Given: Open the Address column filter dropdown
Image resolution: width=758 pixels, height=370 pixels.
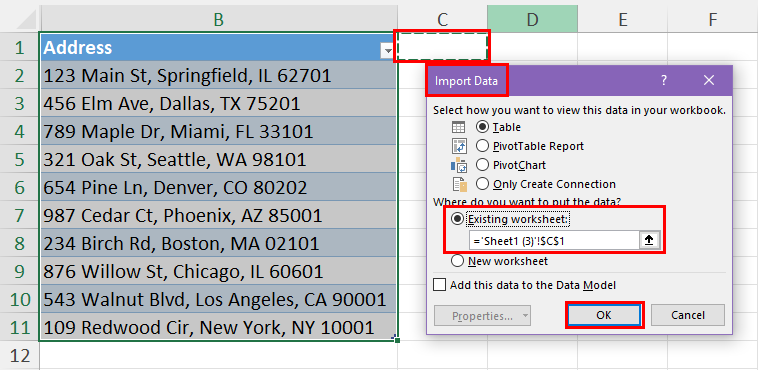Looking at the screenshot, I should pos(387,50).
